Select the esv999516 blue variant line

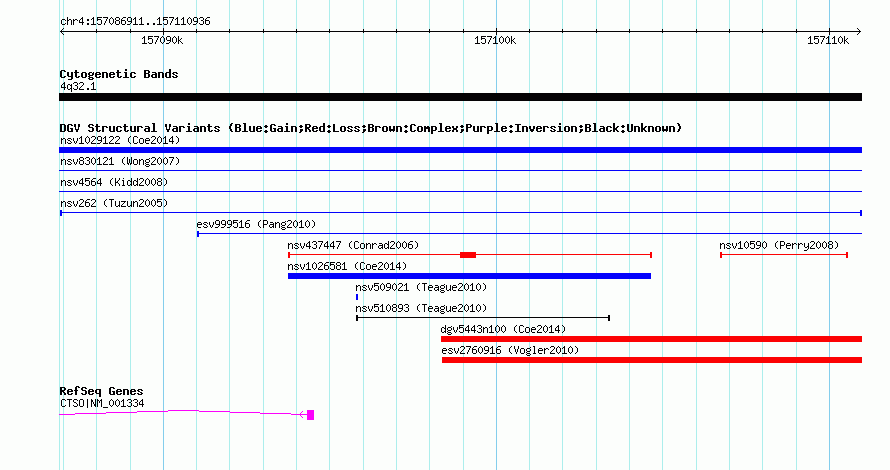coord(530,234)
